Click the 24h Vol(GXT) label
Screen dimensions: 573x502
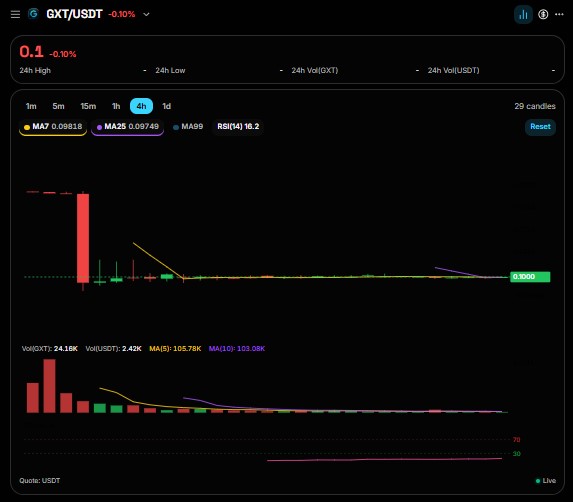315,70
